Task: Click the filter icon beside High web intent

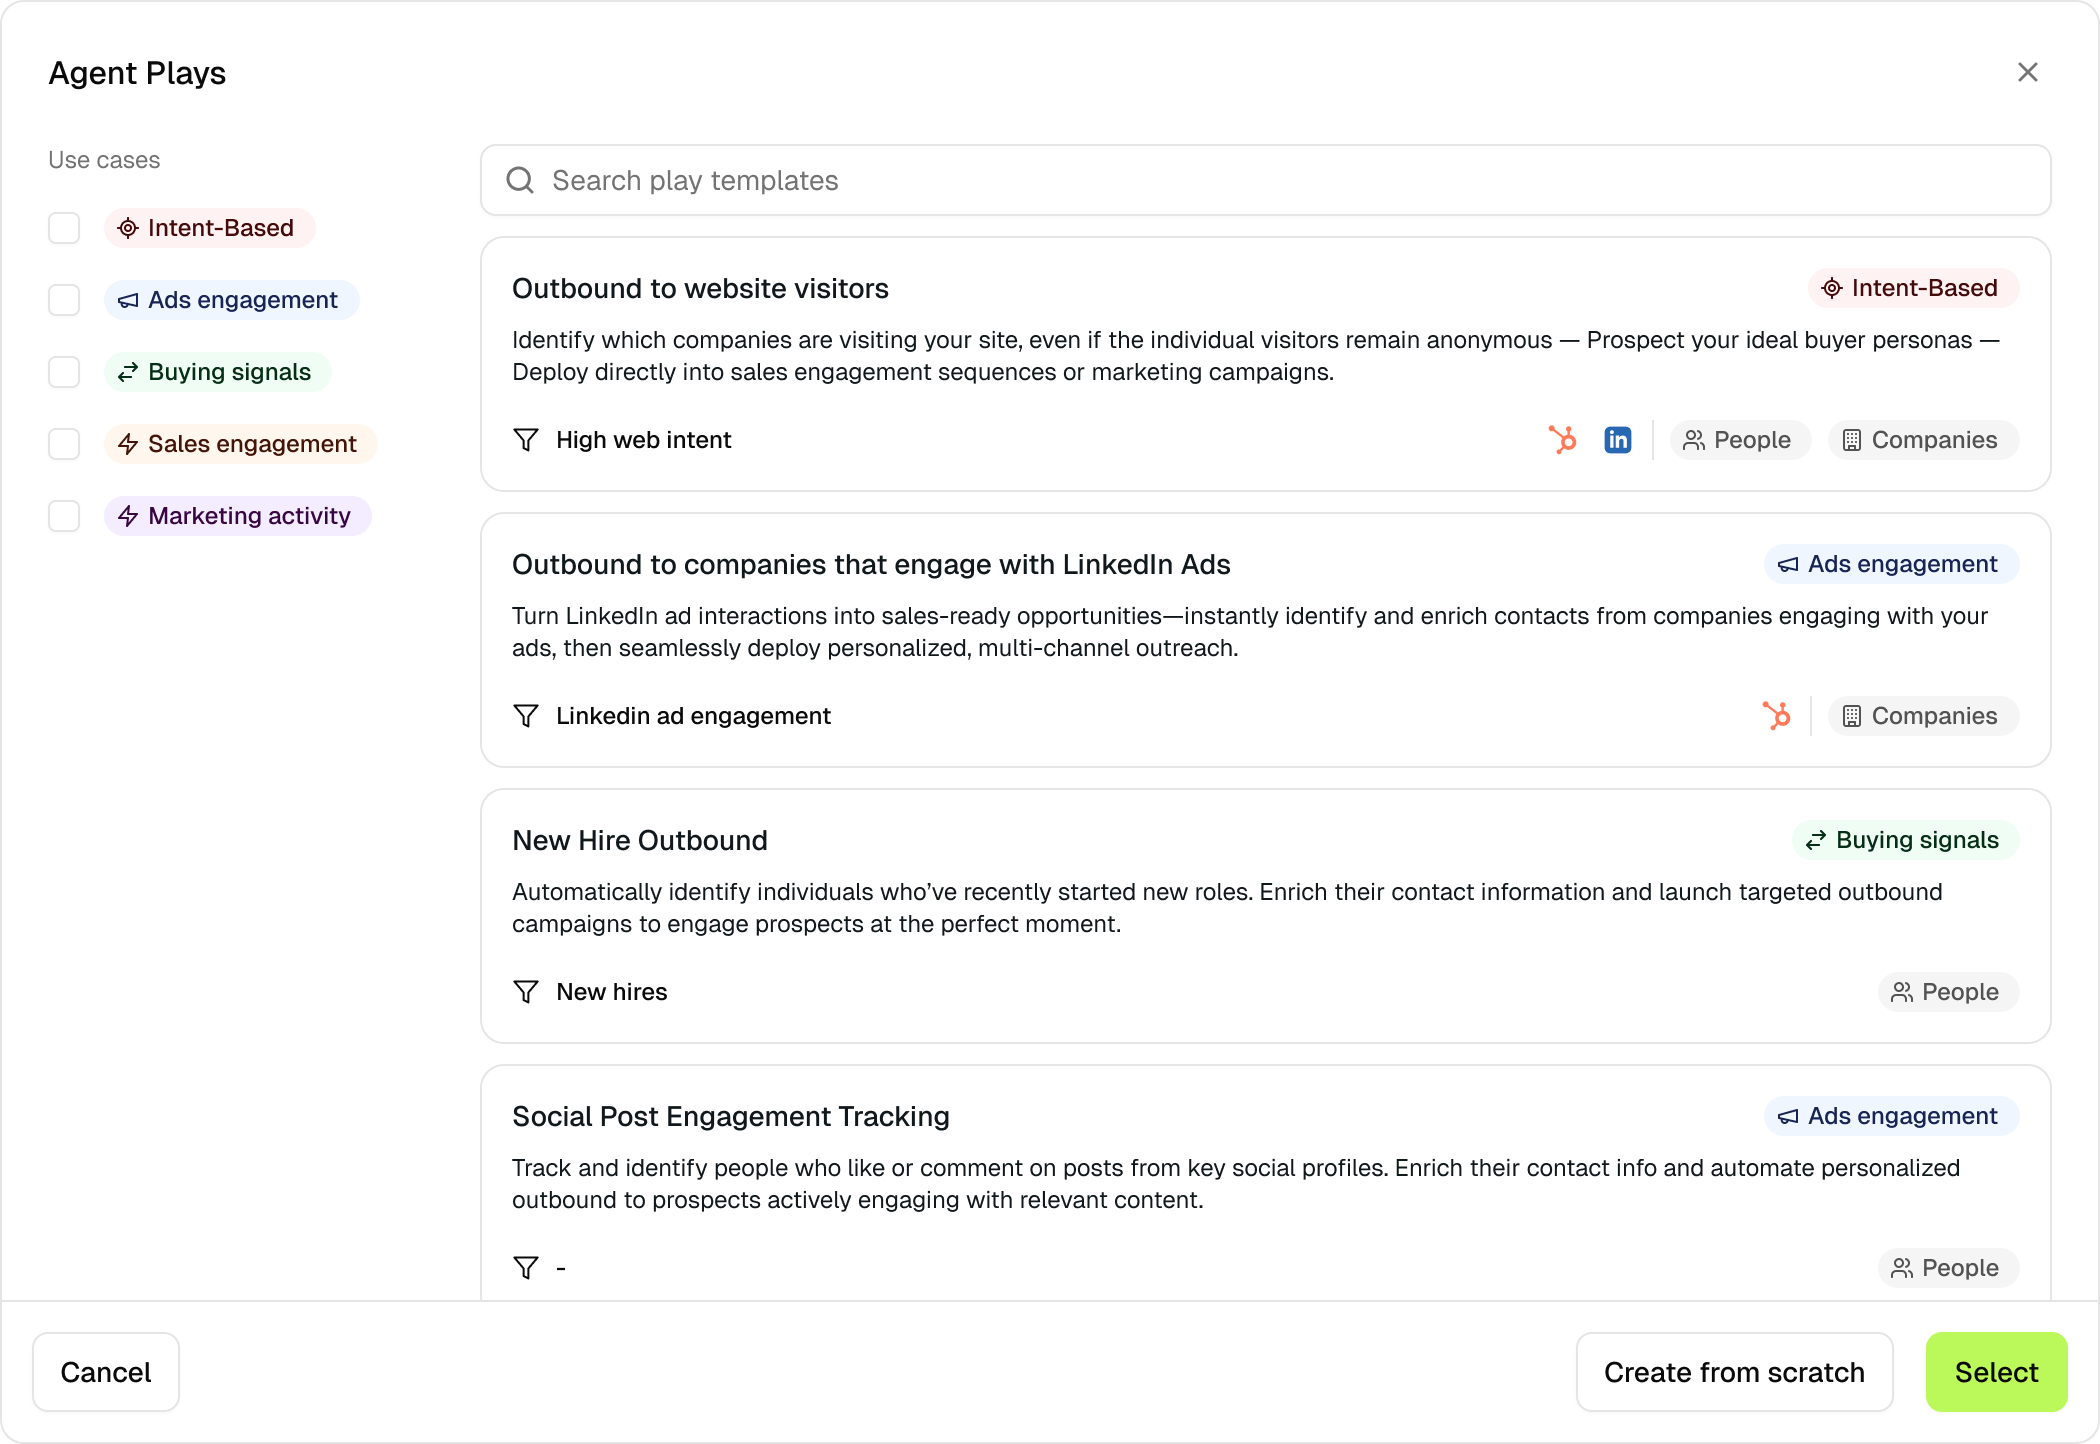Action: pyautogui.click(x=526, y=440)
